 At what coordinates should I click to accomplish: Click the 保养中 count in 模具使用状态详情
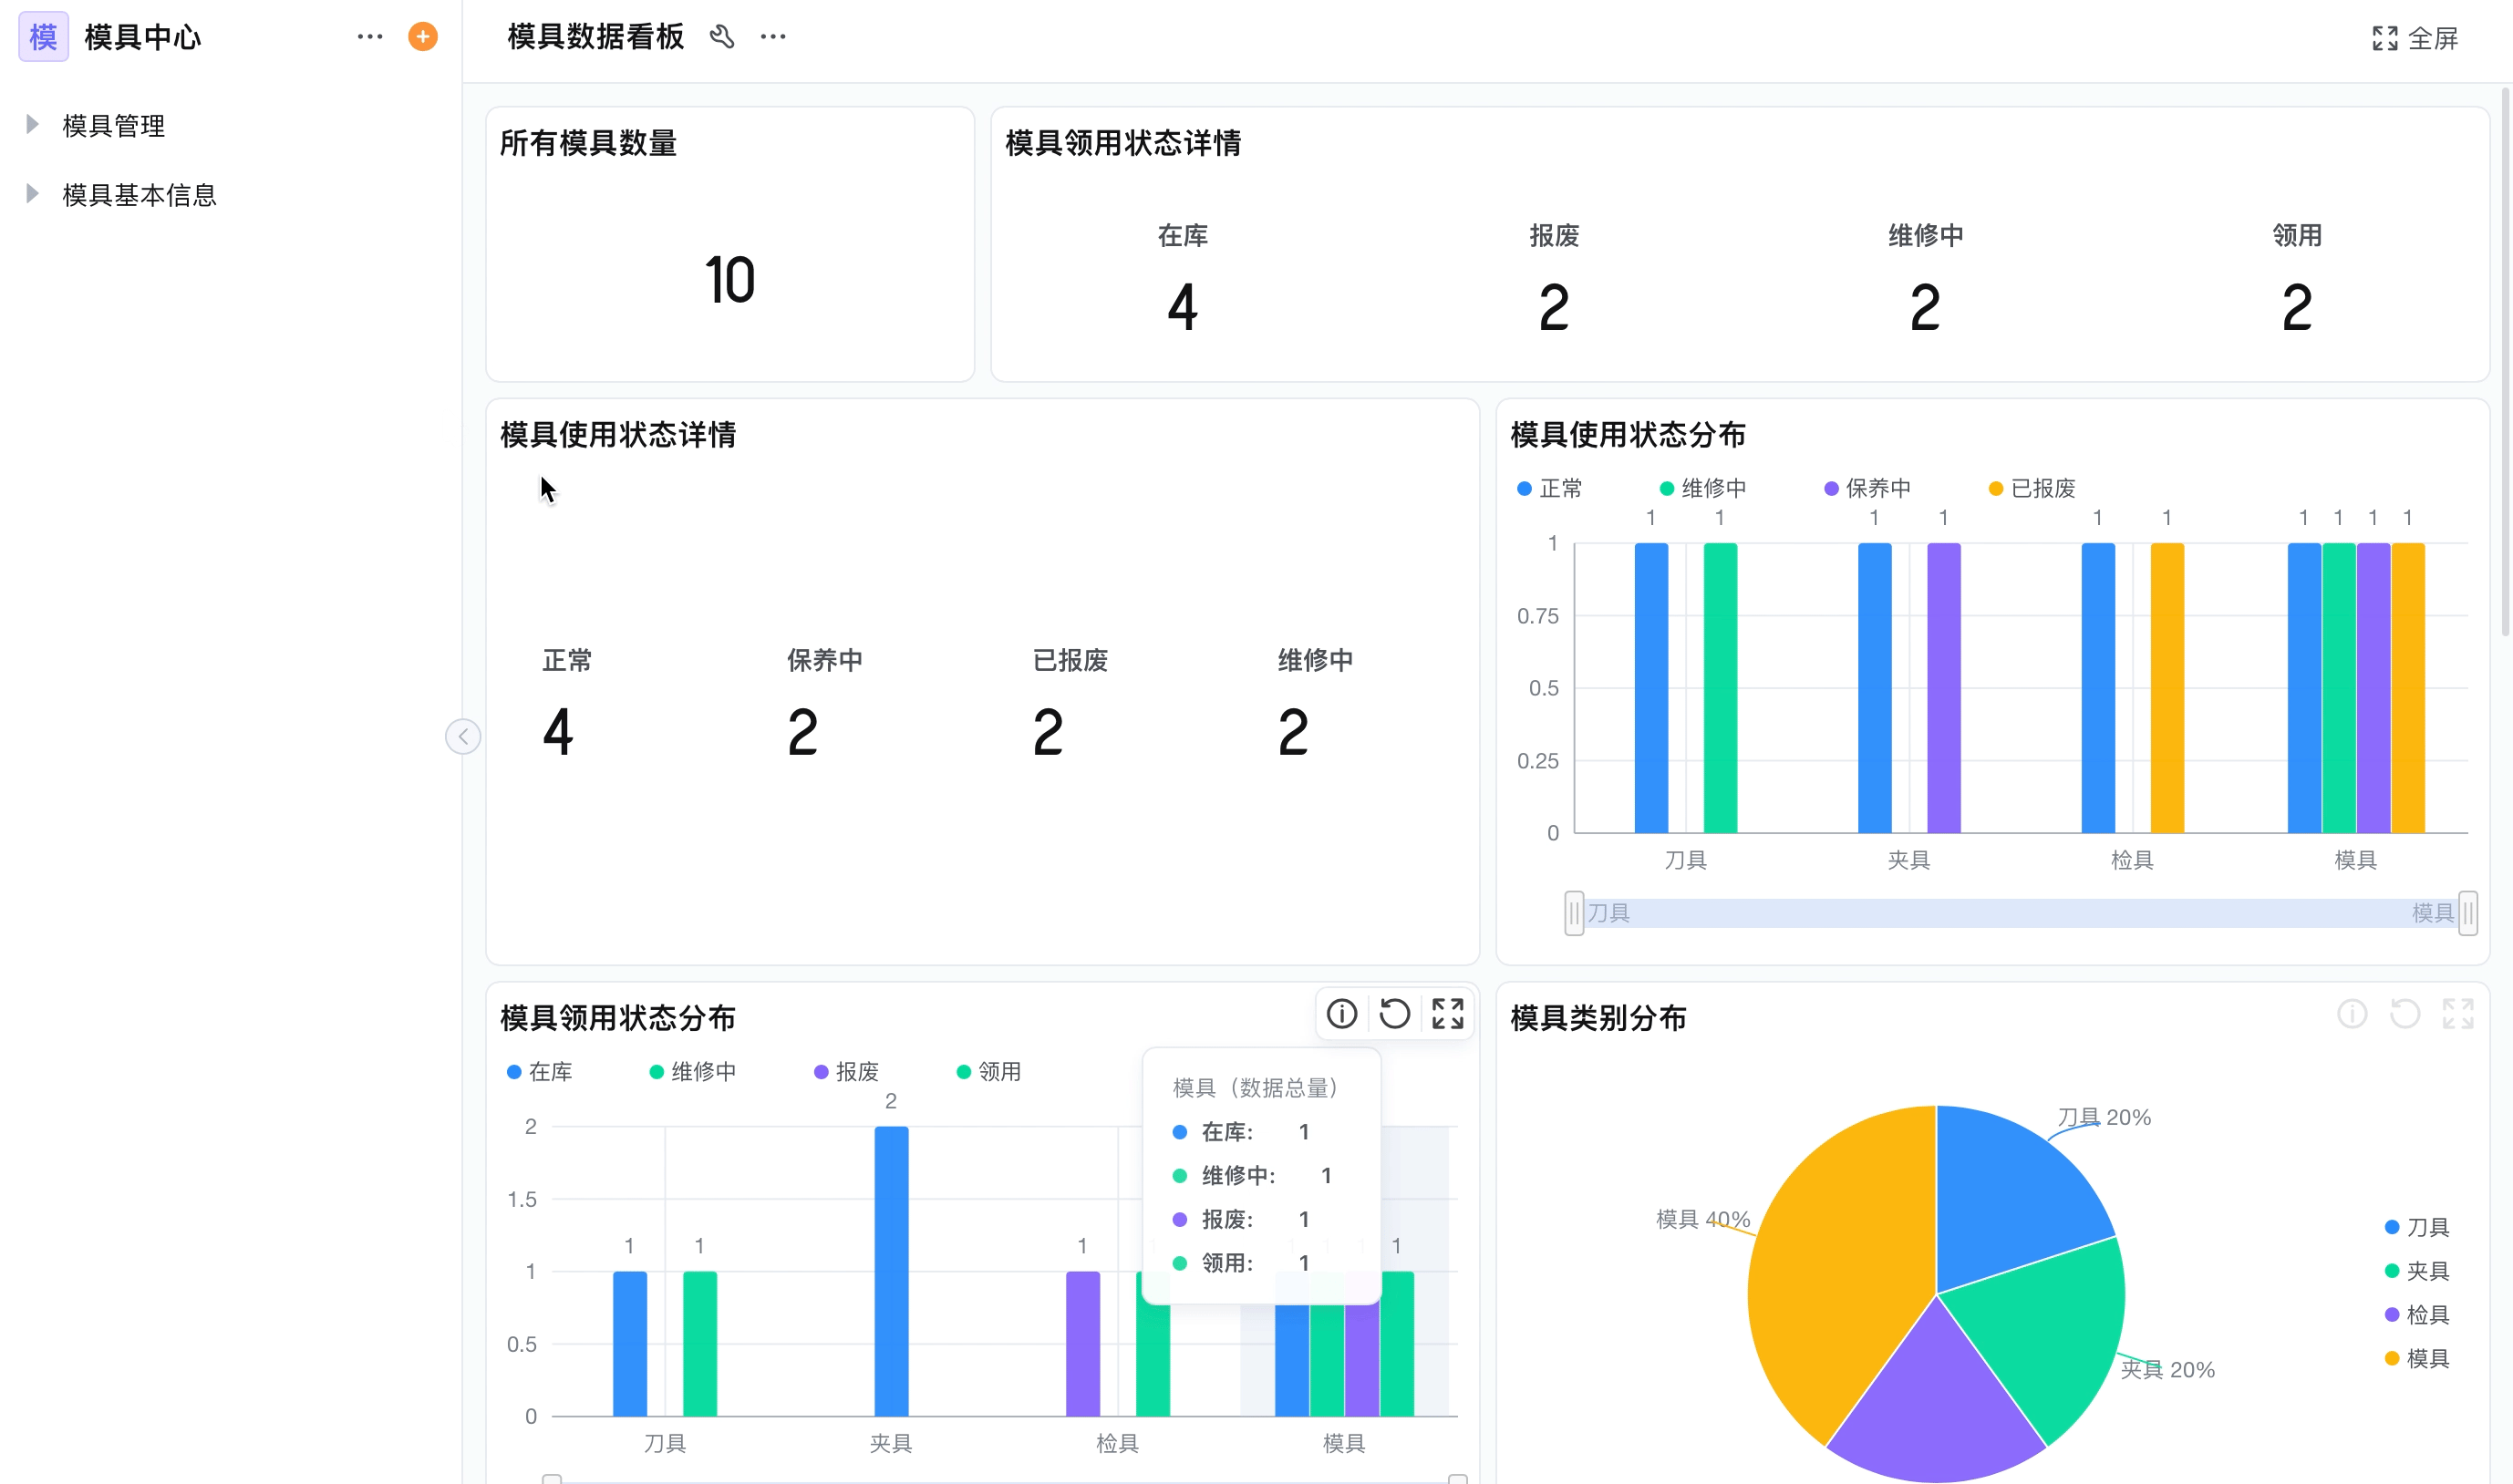[x=803, y=732]
